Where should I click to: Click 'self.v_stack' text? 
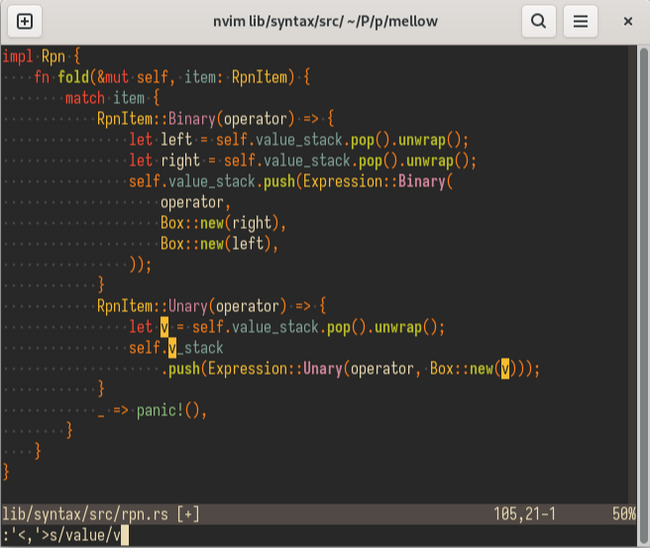coord(176,348)
